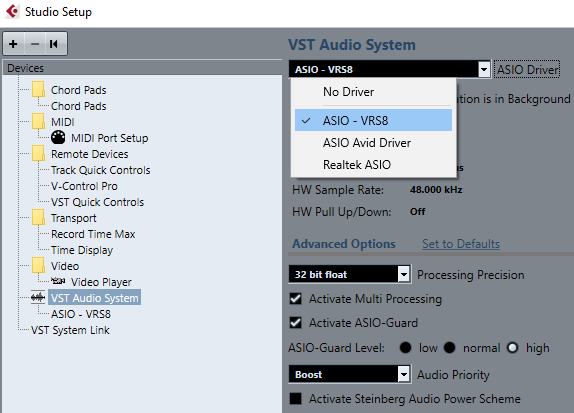Click the ASIO Driver label
Image resolution: width=574 pixels, height=413 pixels.
pyautogui.click(x=527, y=70)
